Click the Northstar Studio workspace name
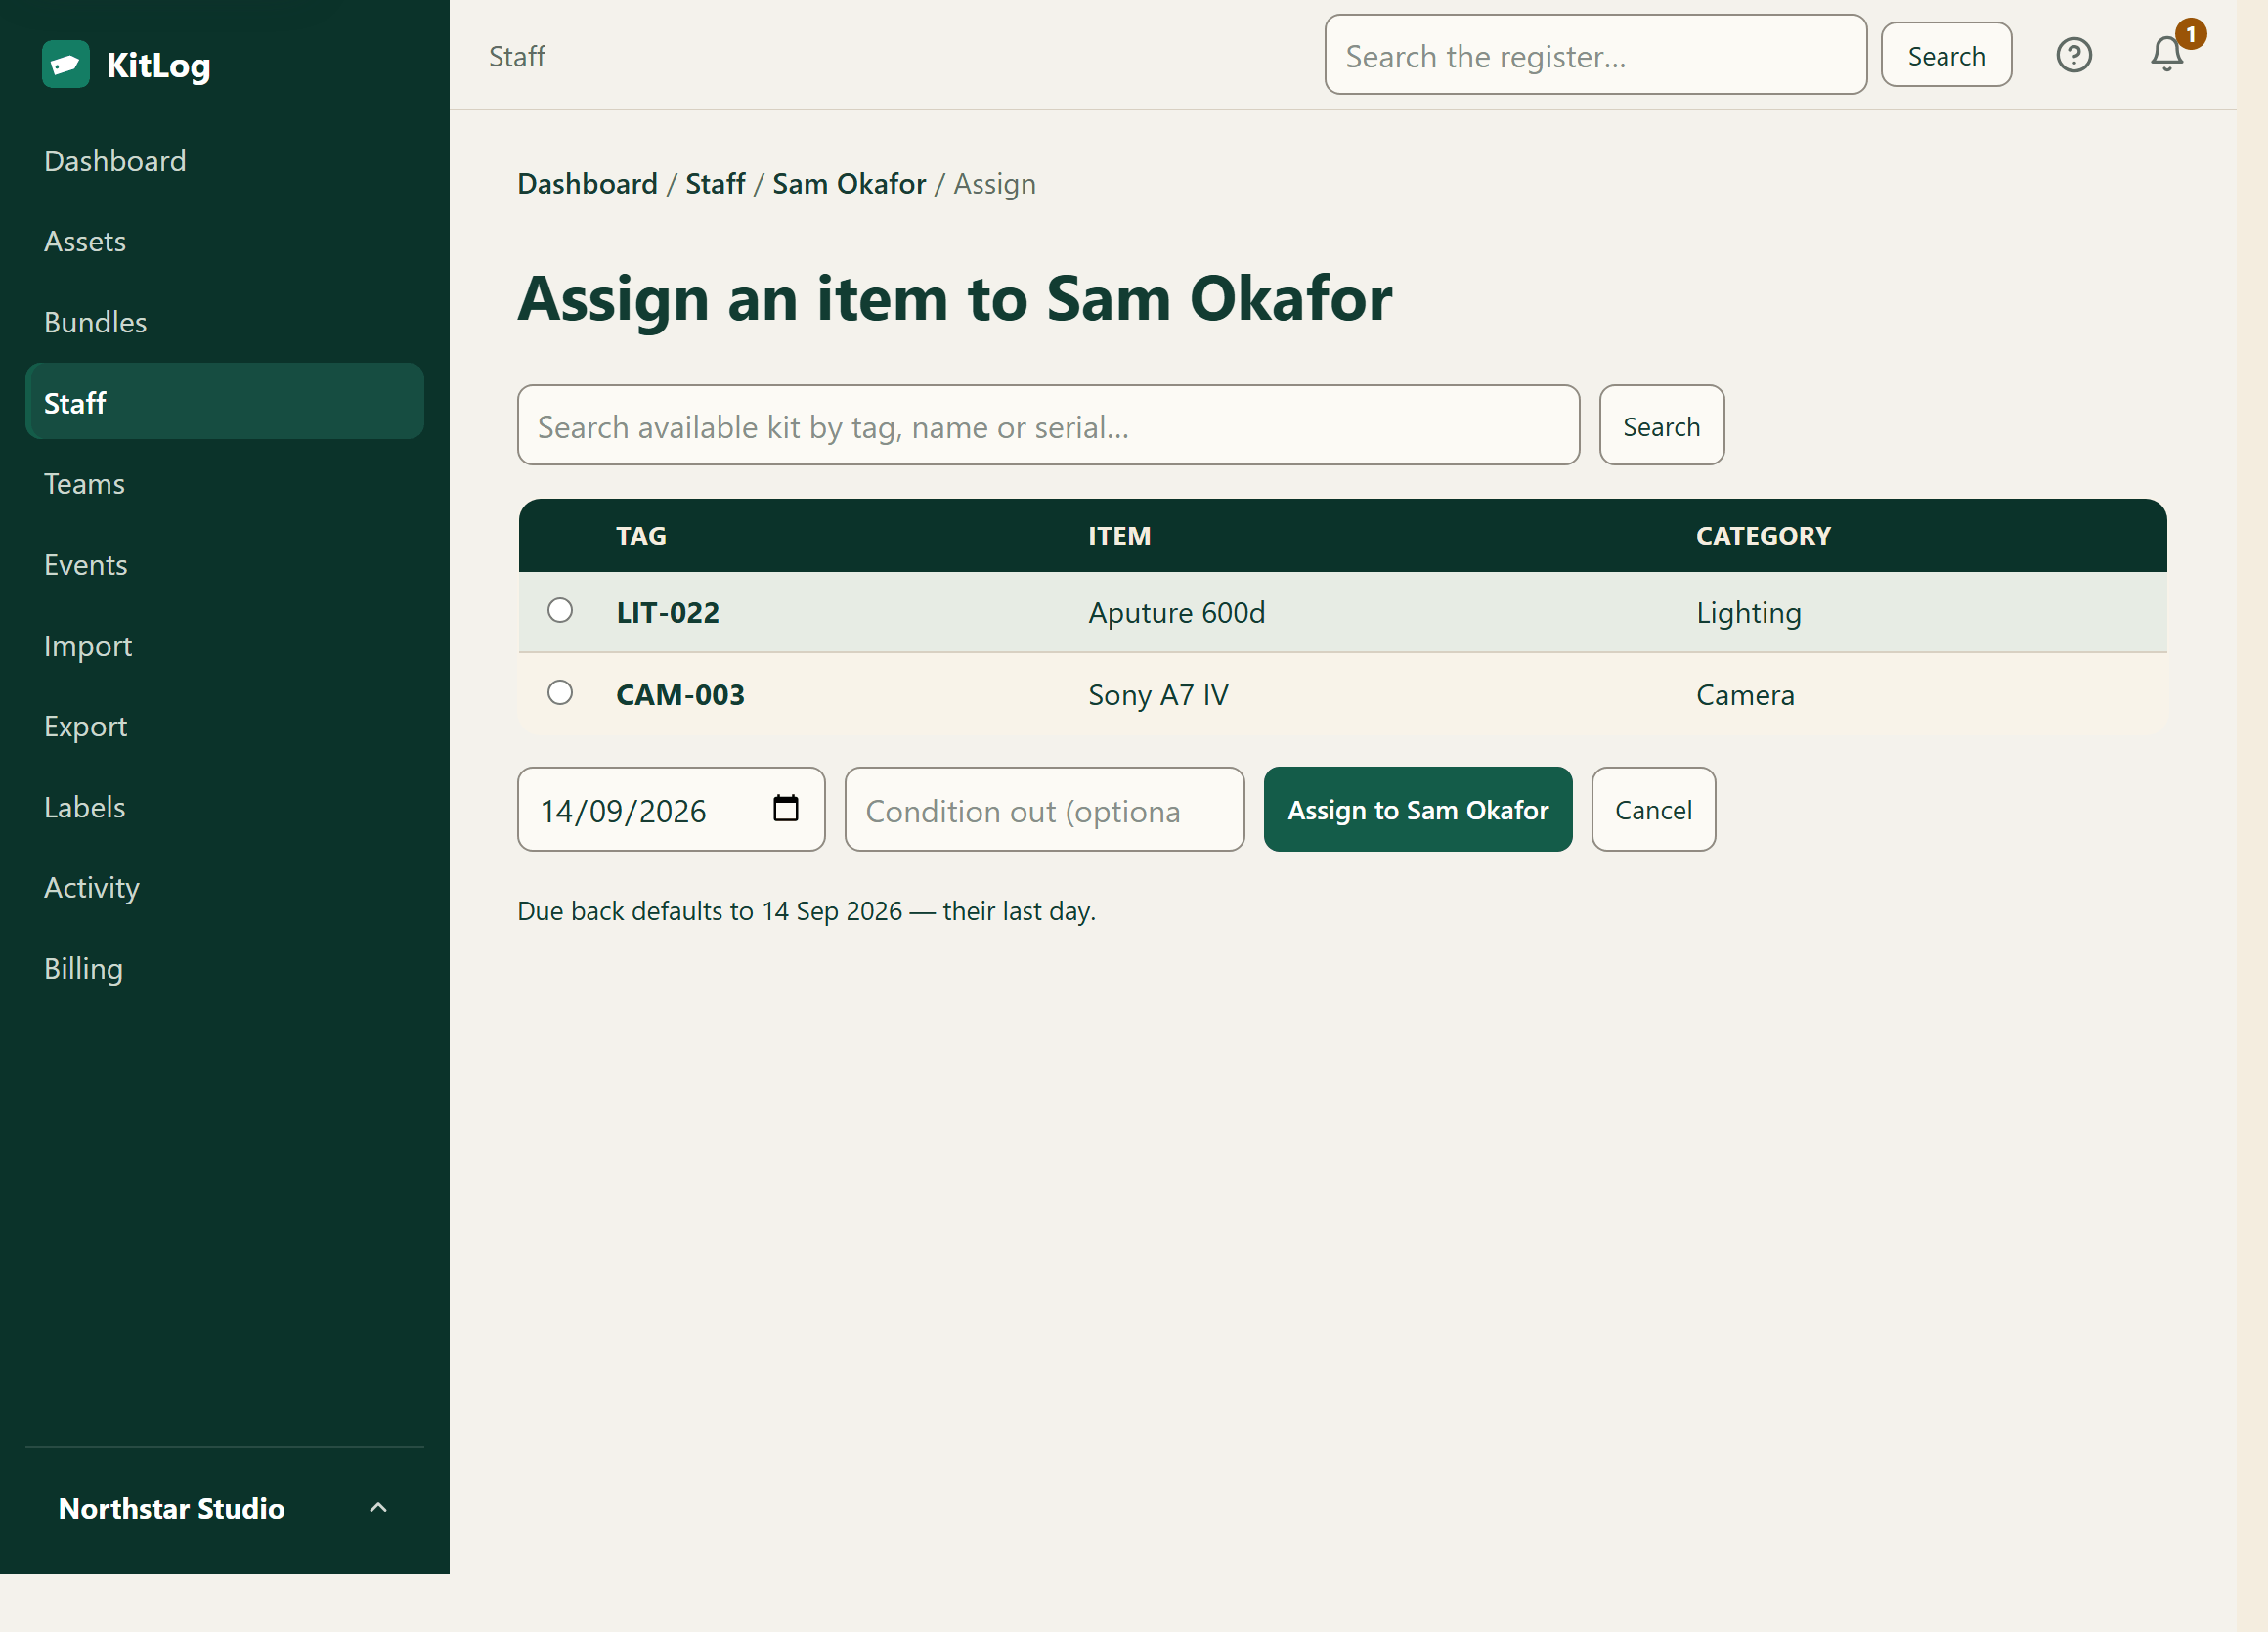 [171, 1508]
